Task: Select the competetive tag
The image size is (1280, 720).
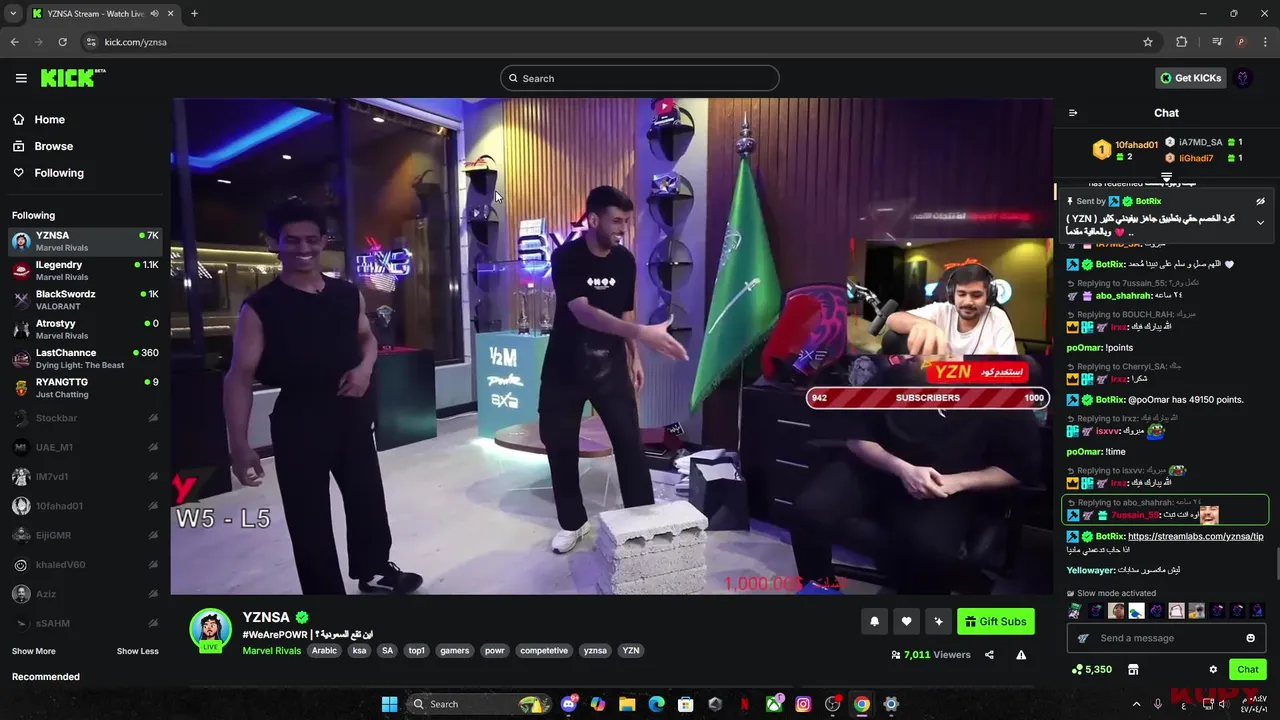Action: click(x=544, y=651)
